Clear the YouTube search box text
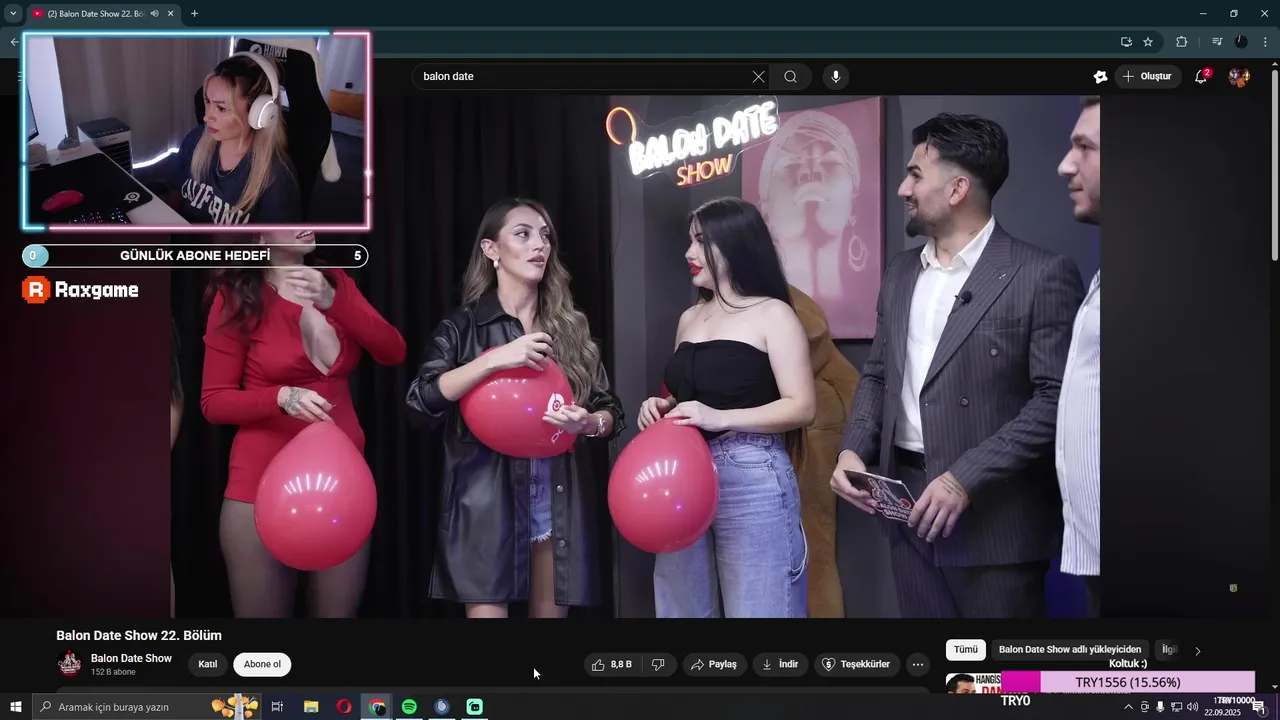 [758, 77]
